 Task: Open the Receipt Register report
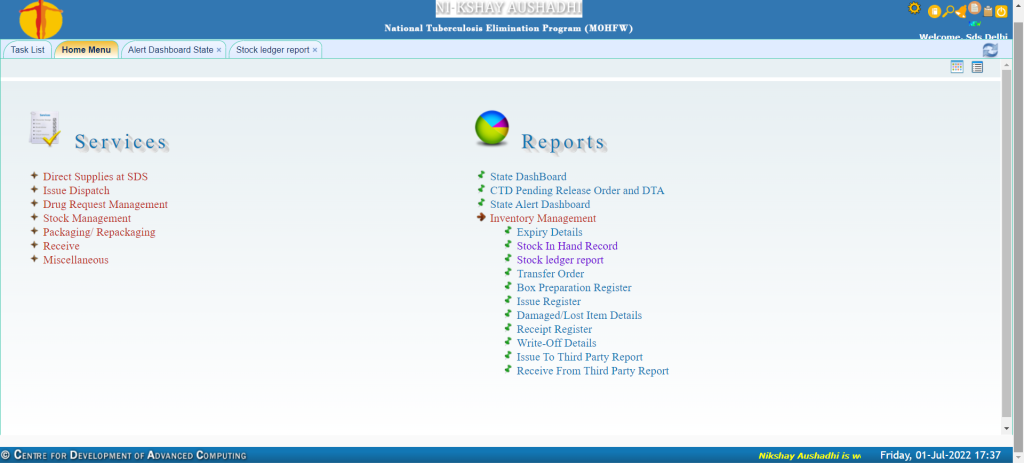click(554, 329)
